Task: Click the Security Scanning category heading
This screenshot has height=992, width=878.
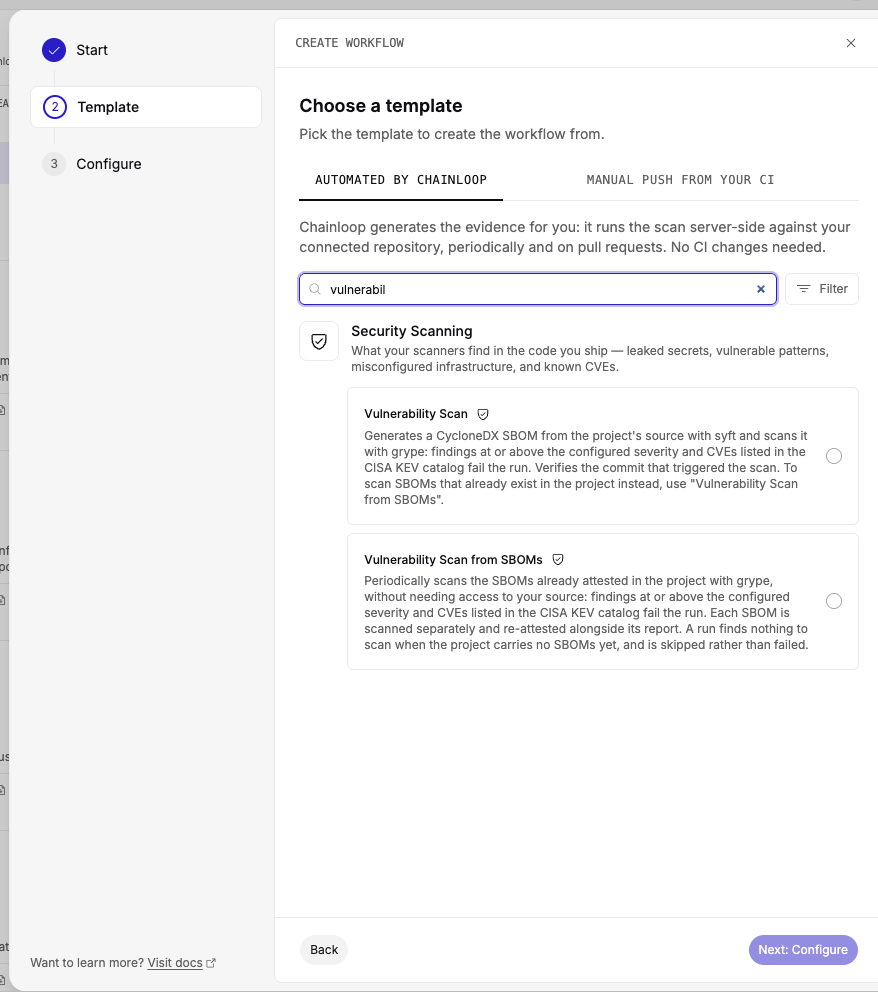Action: pyautogui.click(x=412, y=332)
